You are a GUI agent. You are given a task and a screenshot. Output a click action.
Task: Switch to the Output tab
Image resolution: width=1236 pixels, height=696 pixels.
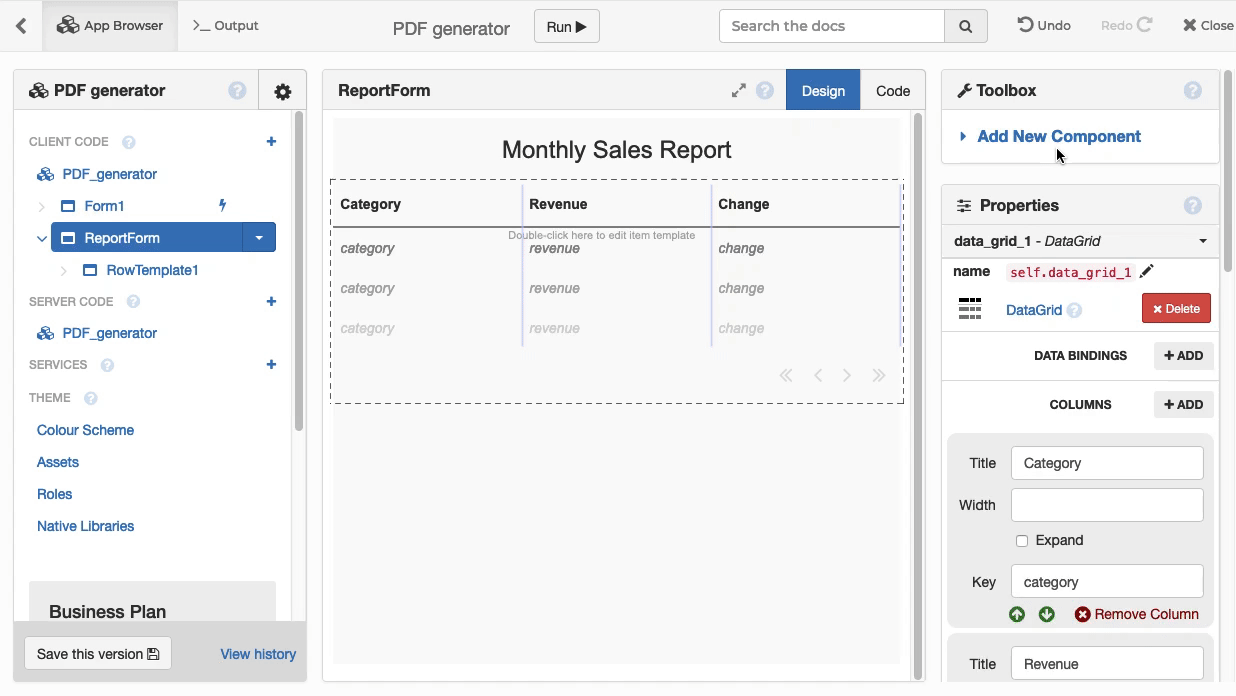226,26
